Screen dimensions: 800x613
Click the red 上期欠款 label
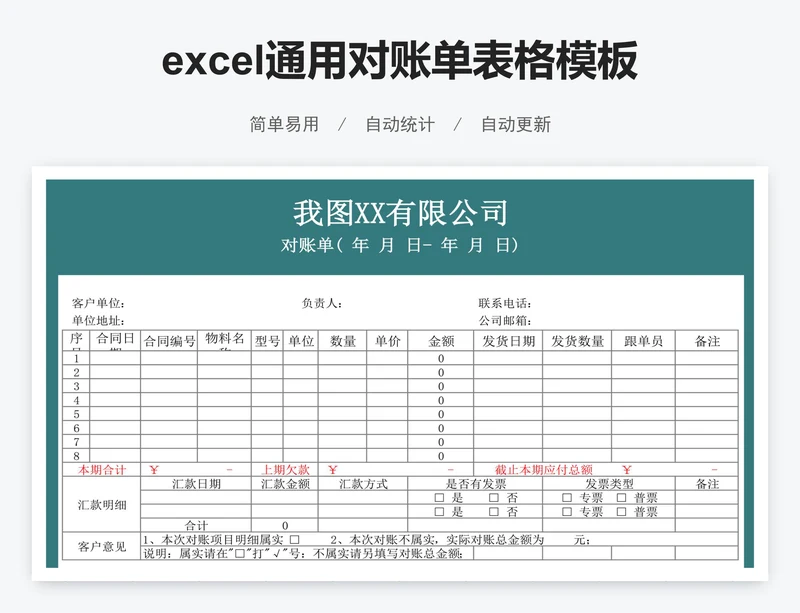(285, 470)
